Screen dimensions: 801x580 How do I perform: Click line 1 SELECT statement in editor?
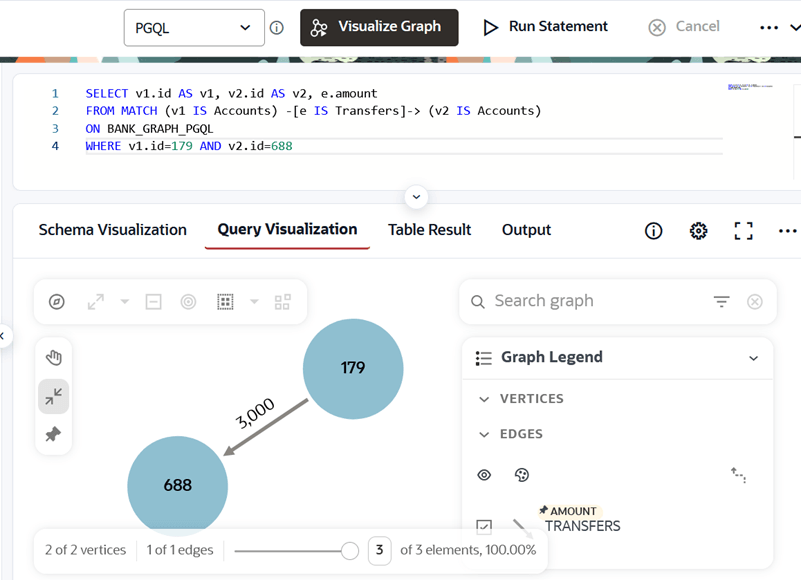pos(231,94)
